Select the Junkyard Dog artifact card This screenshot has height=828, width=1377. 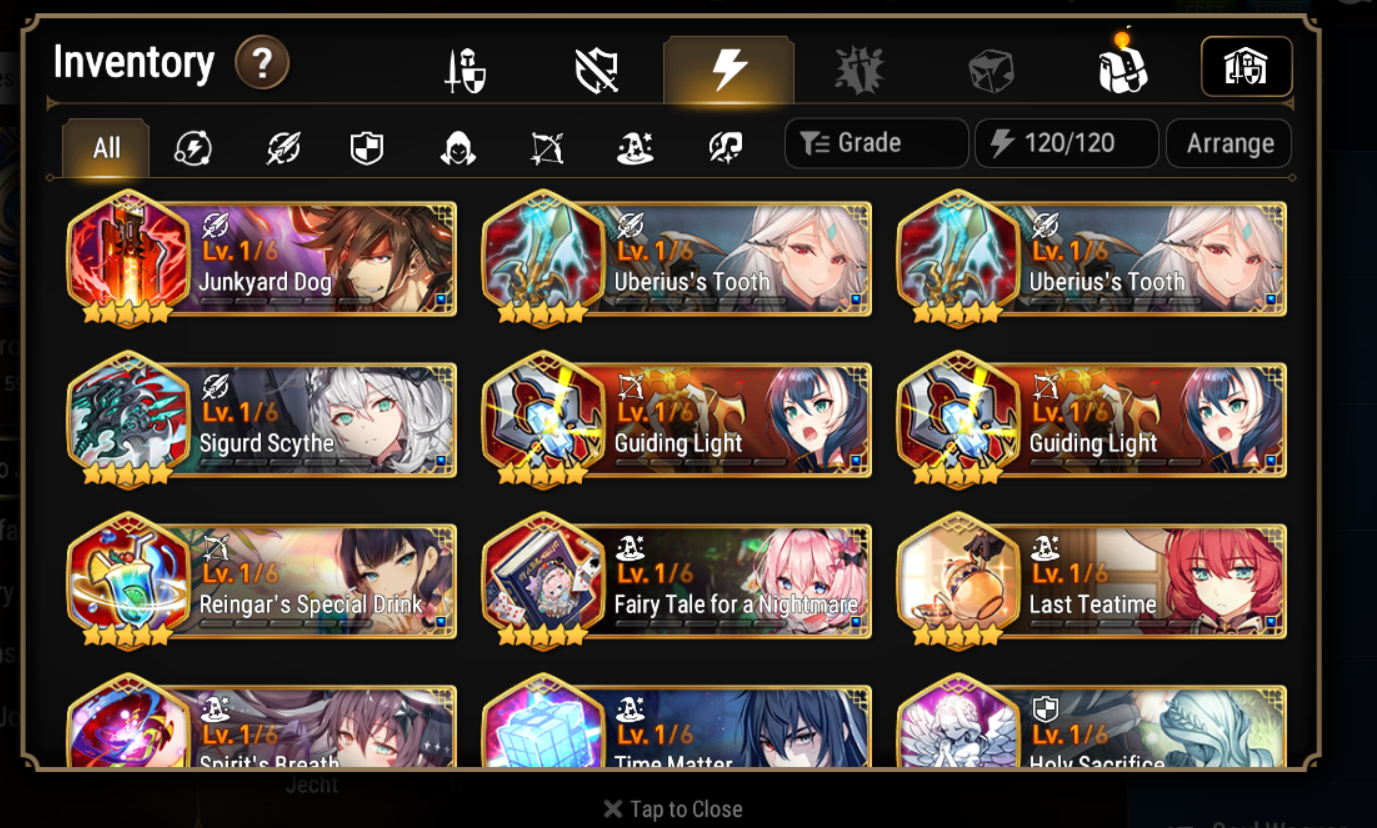(262, 258)
